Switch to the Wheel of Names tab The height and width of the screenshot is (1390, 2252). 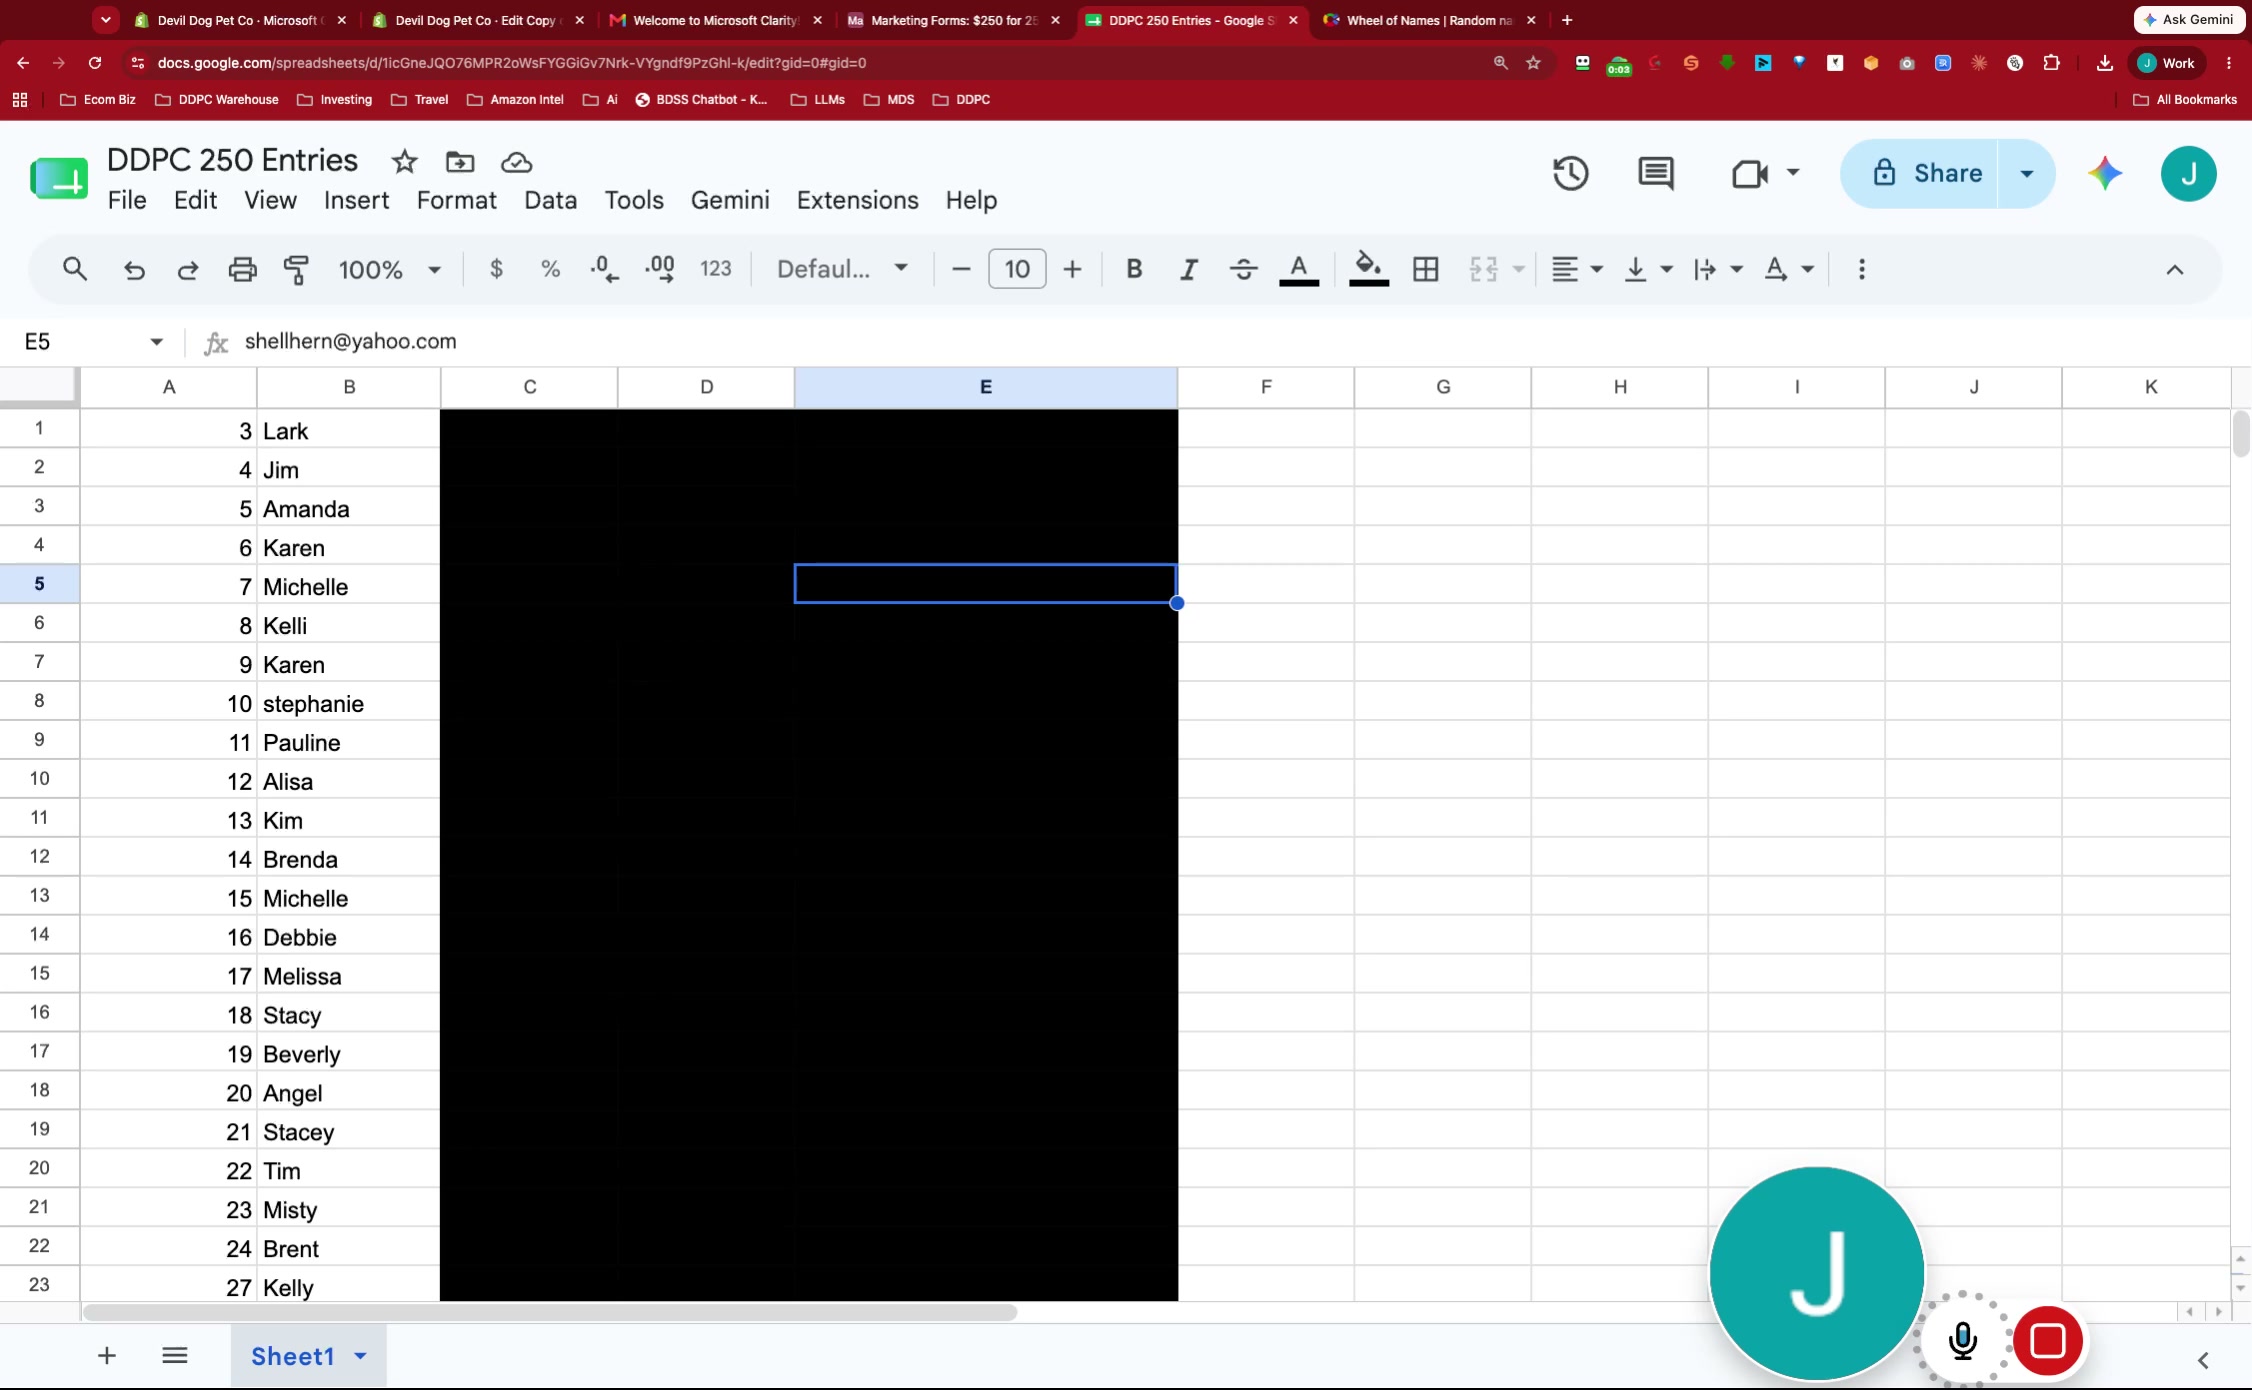1428,20
